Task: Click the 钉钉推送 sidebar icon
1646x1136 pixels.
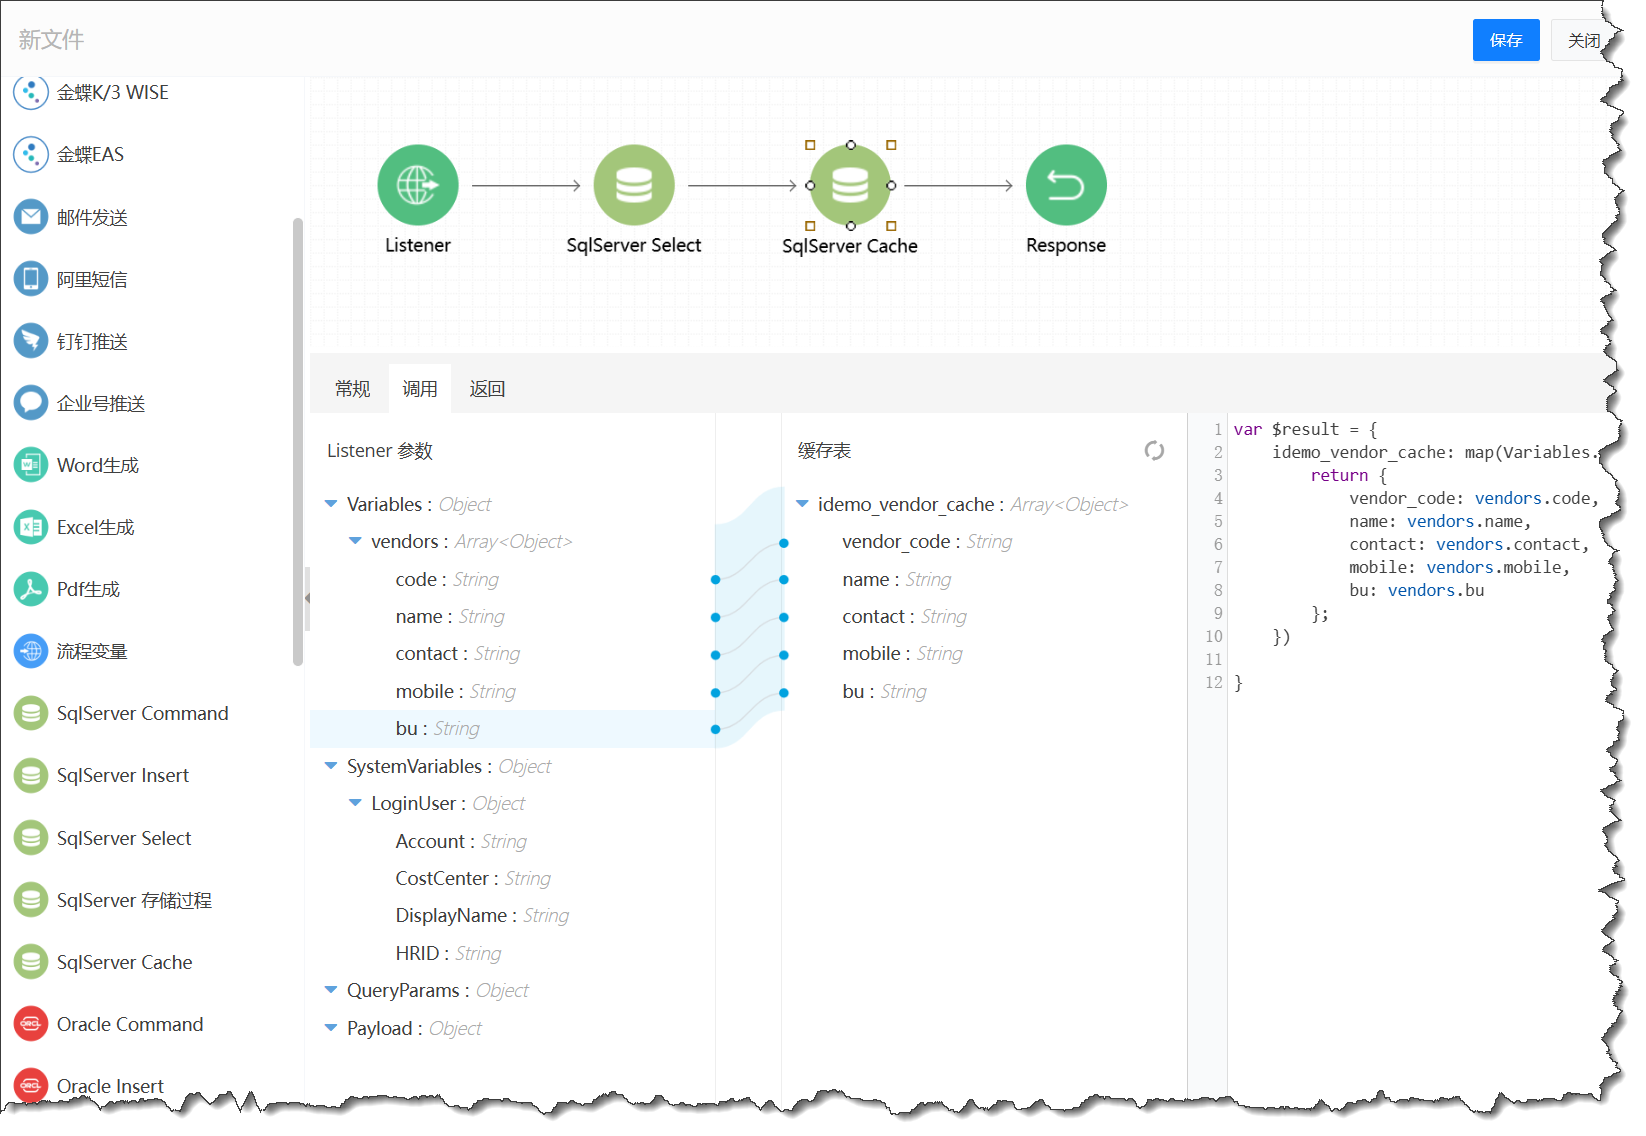Action: (x=31, y=341)
